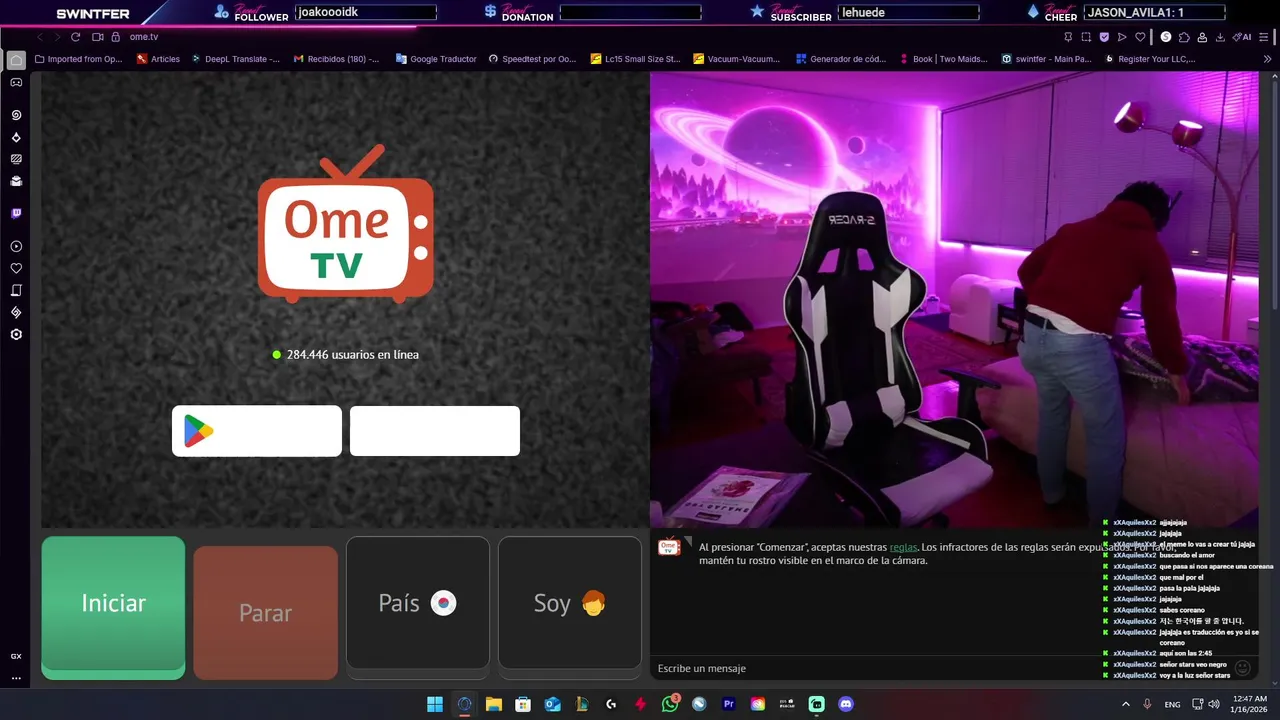Open the DeepL Translate bookmark
Viewport: 1280px width, 720px height.
click(235, 59)
